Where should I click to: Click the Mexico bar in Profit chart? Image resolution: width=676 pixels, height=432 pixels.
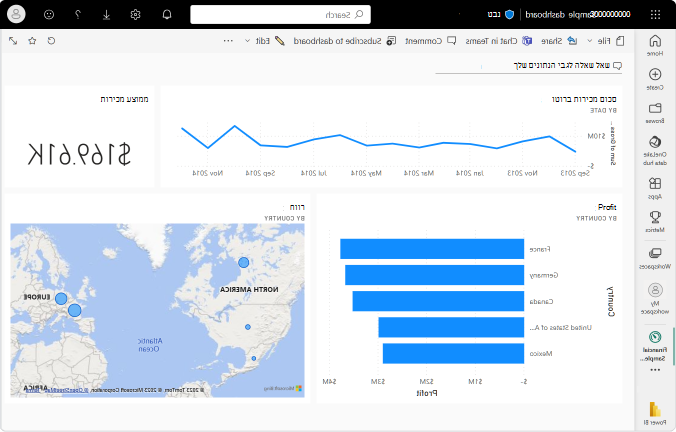pos(454,354)
